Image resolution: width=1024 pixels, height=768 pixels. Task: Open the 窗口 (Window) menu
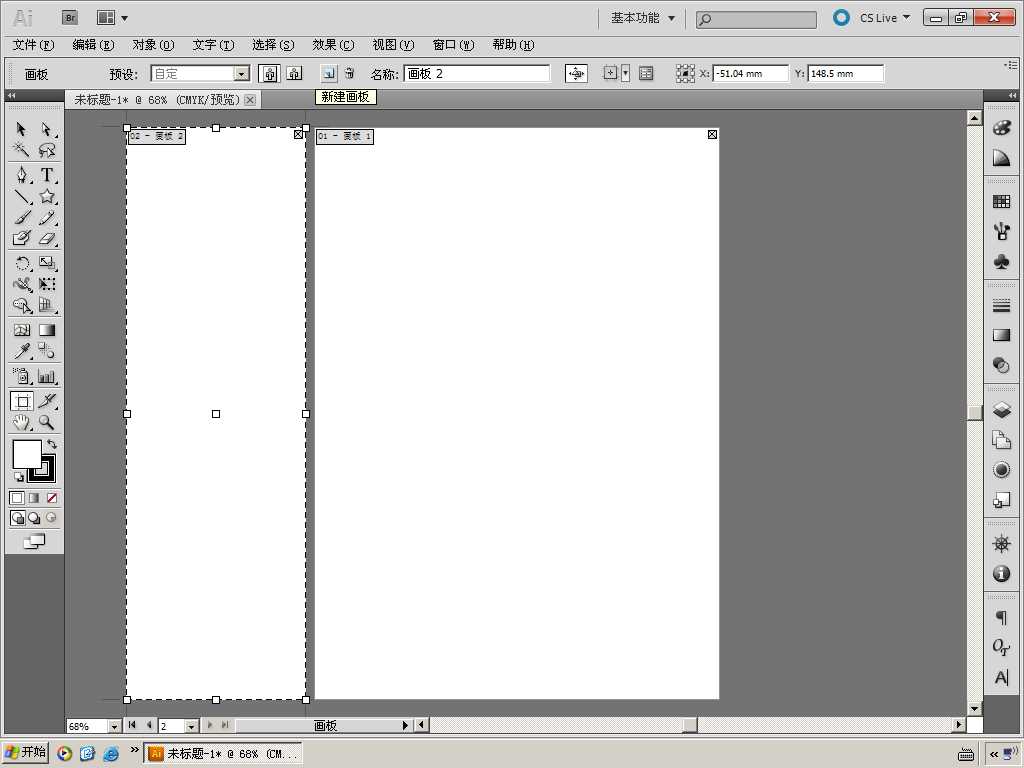pyautogui.click(x=453, y=45)
